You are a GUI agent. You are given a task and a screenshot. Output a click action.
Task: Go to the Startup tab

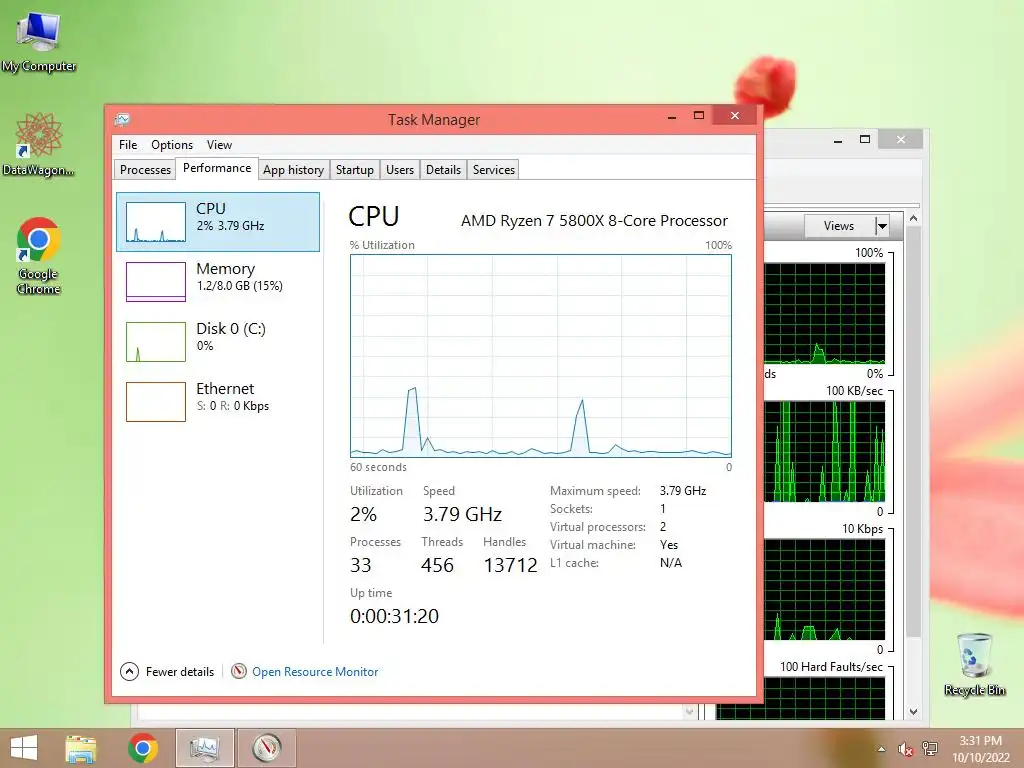tap(355, 170)
